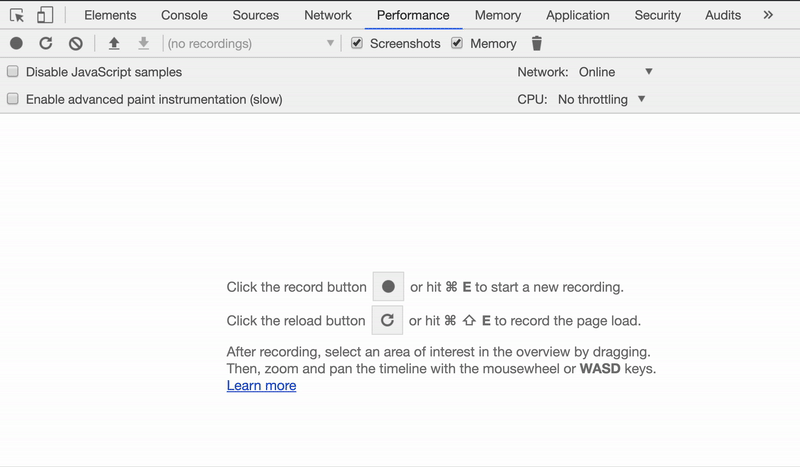
Task: Switch to the Network tab
Action: point(328,15)
